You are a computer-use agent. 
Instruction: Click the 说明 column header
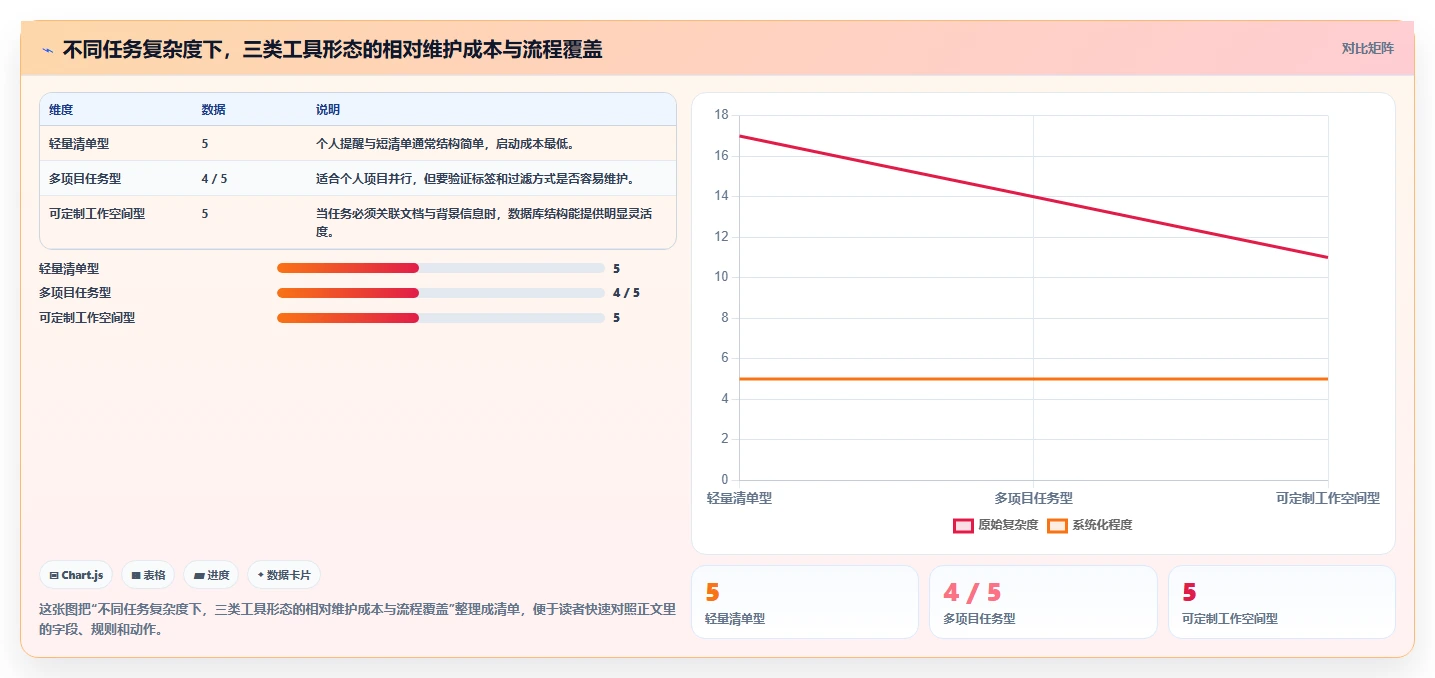coord(328,110)
